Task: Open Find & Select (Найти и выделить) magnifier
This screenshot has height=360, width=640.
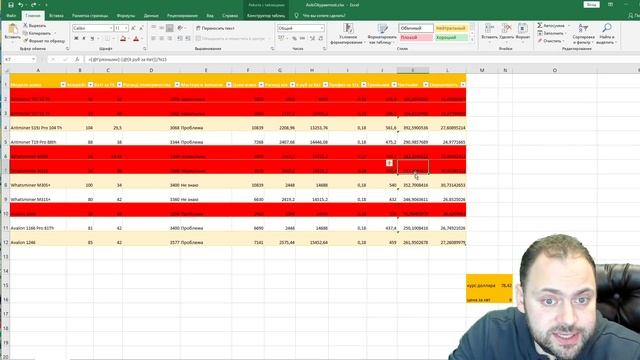Action: click(x=607, y=33)
